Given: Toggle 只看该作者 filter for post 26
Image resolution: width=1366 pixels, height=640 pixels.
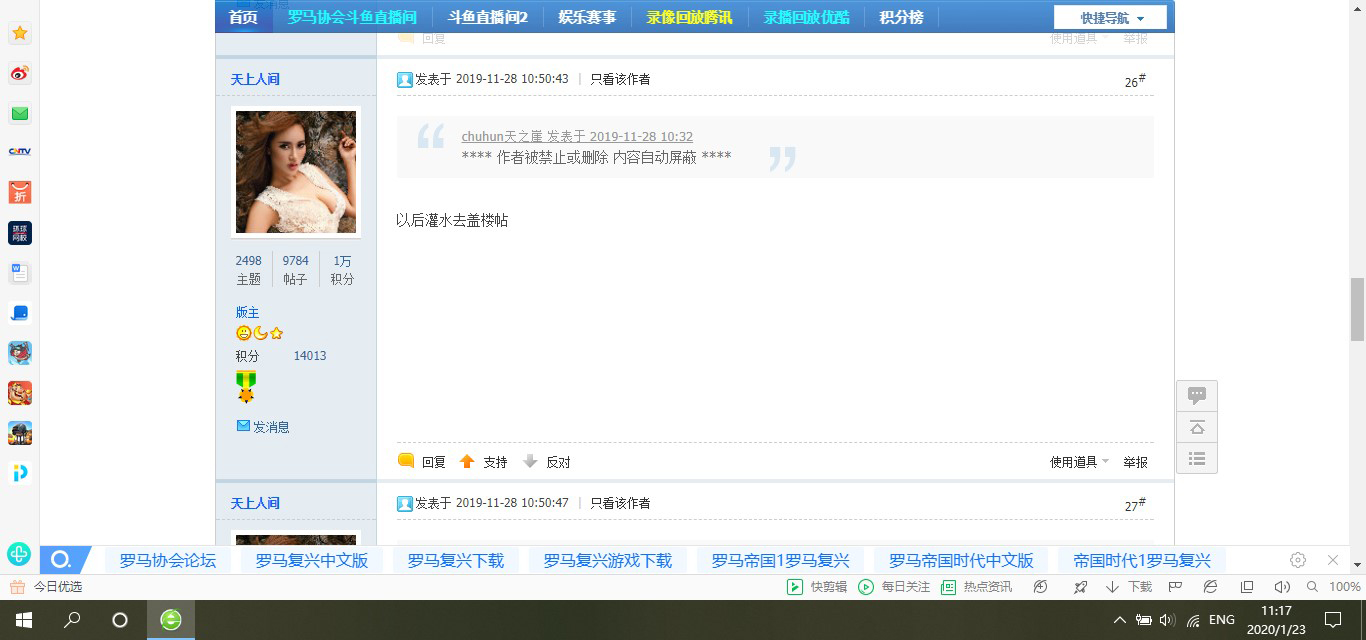Looking at the screenshot, I should [619, 78].
